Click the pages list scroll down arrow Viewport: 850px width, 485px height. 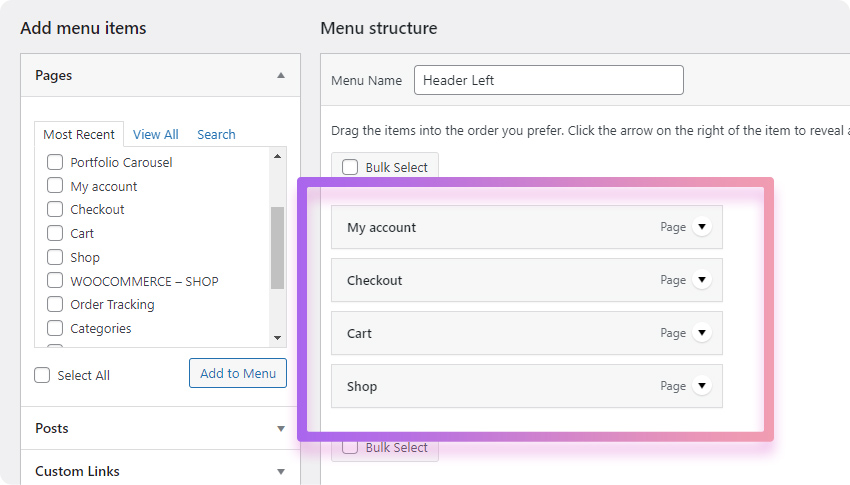pyautogui.click(x=278, y=338)
